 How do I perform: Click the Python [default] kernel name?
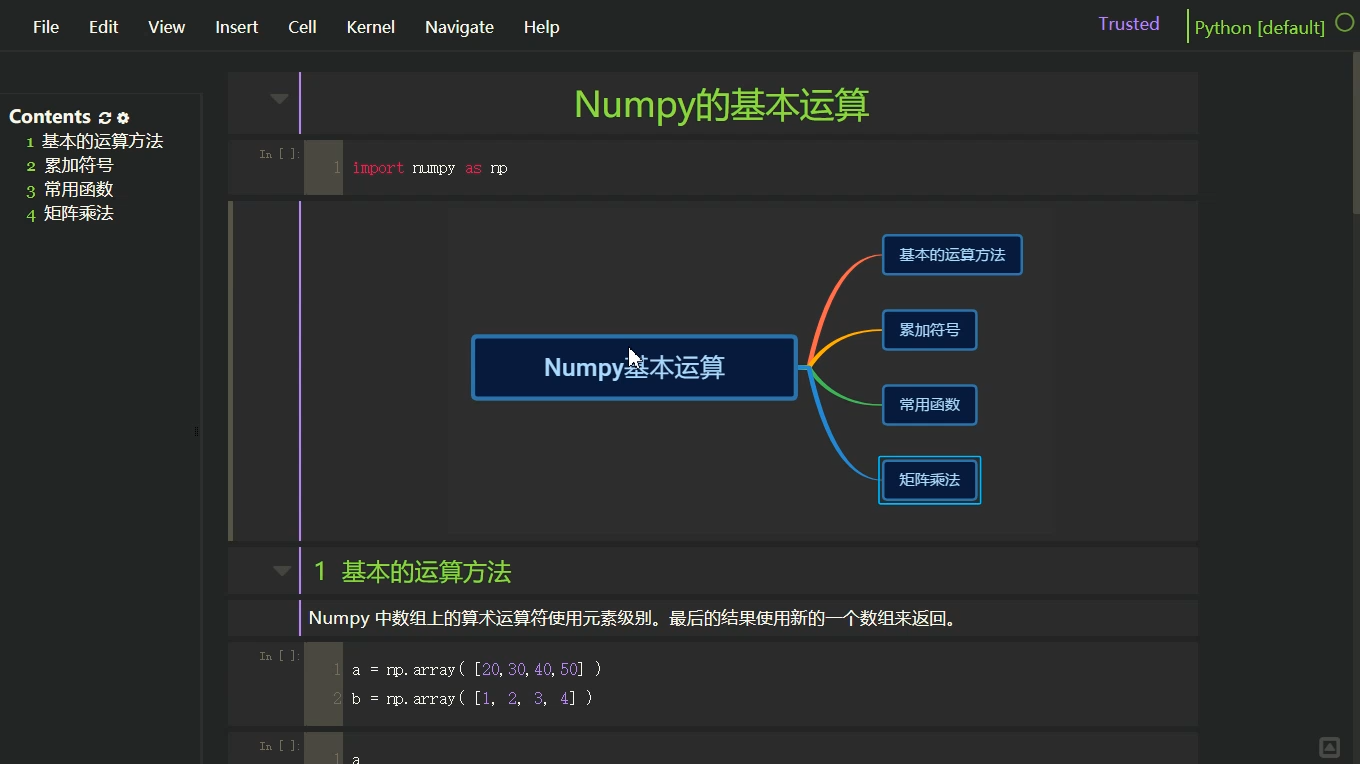1259,27
